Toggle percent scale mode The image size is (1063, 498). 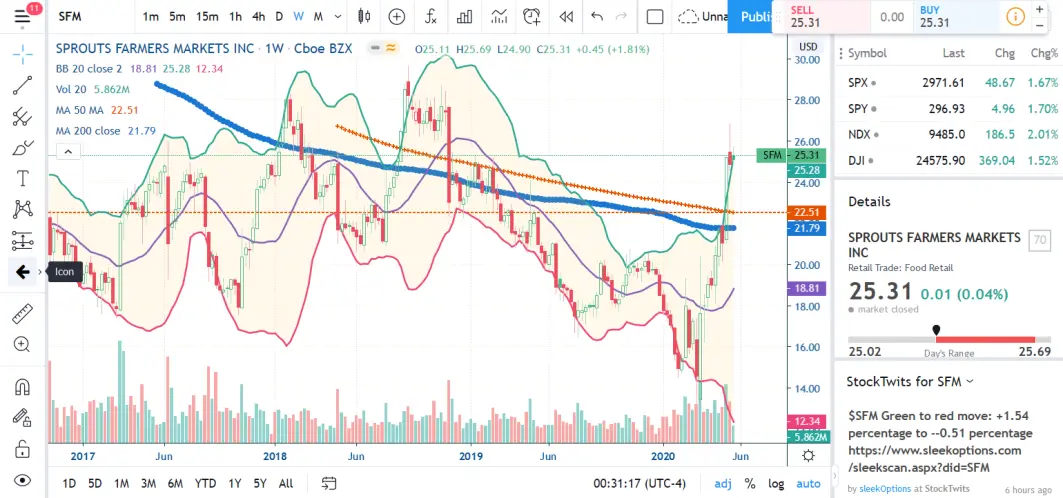click(750, 484)
